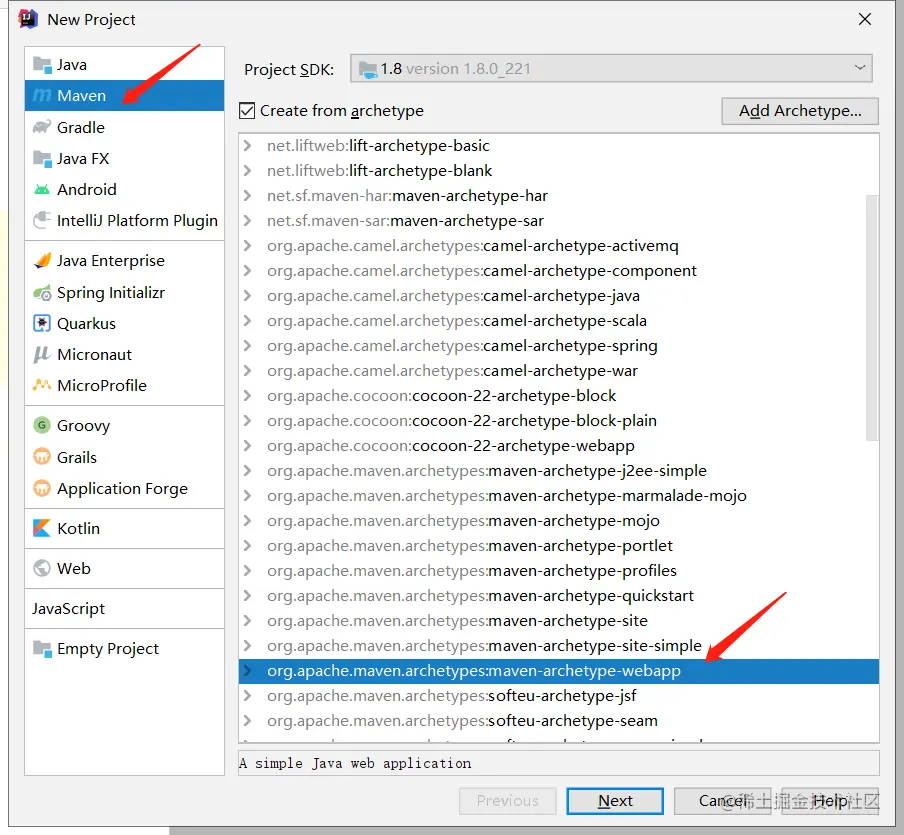Select maven-archetype-site row
904x835 pixels.
(558, 620)
